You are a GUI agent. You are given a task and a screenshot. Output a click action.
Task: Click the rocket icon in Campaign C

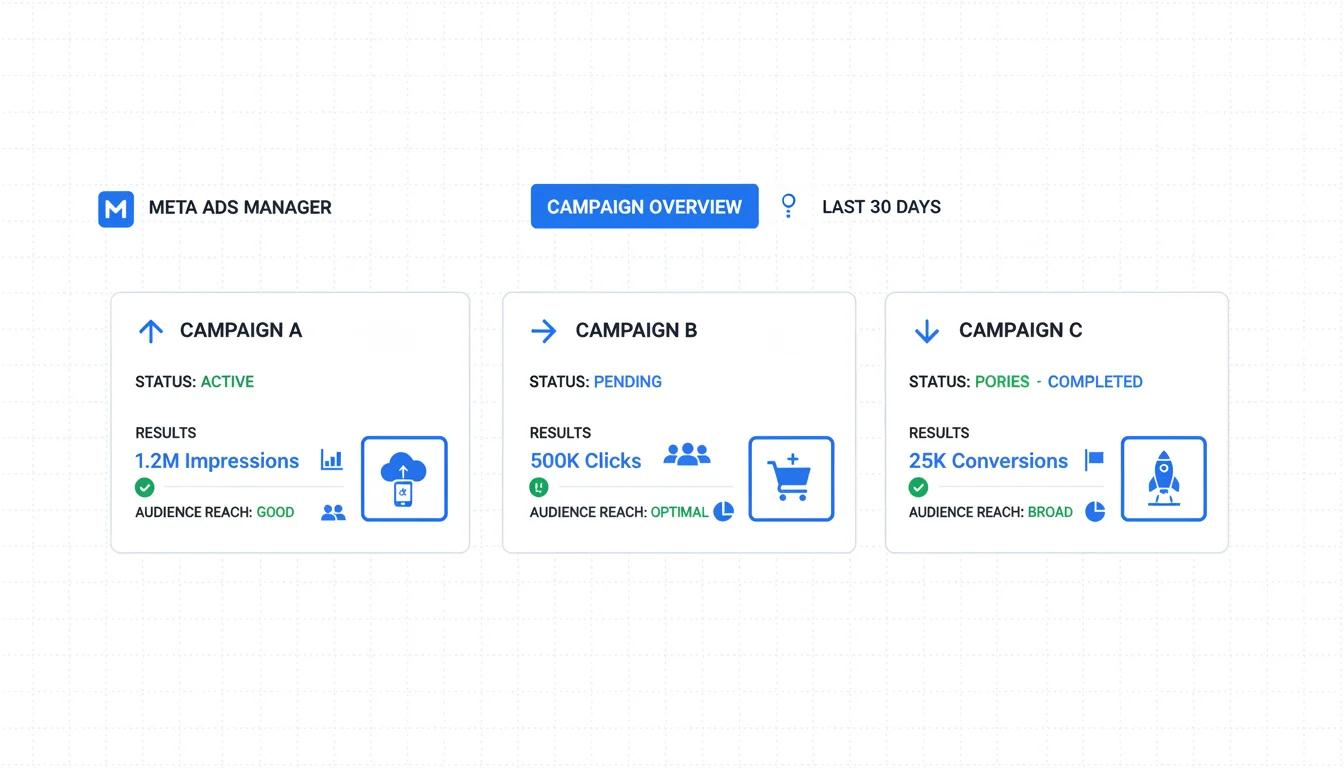tap(1163, 479)
